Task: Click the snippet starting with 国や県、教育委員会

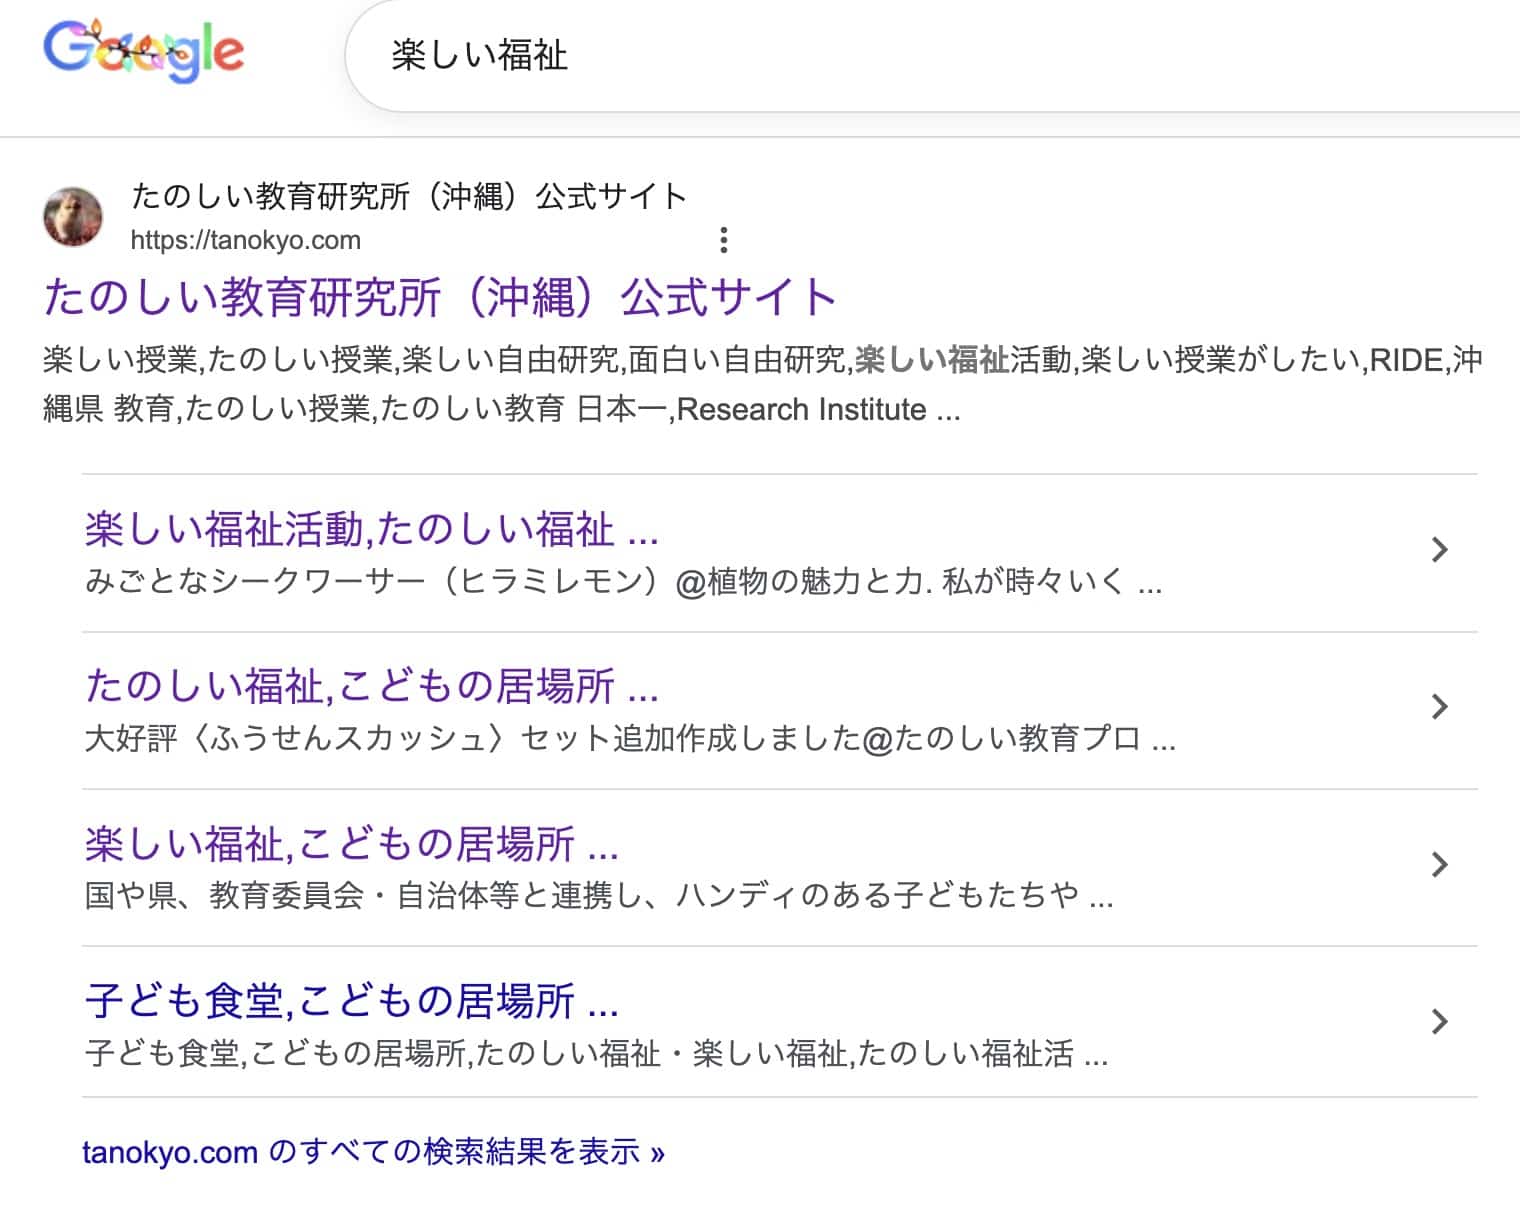Action: coord(598,895)
